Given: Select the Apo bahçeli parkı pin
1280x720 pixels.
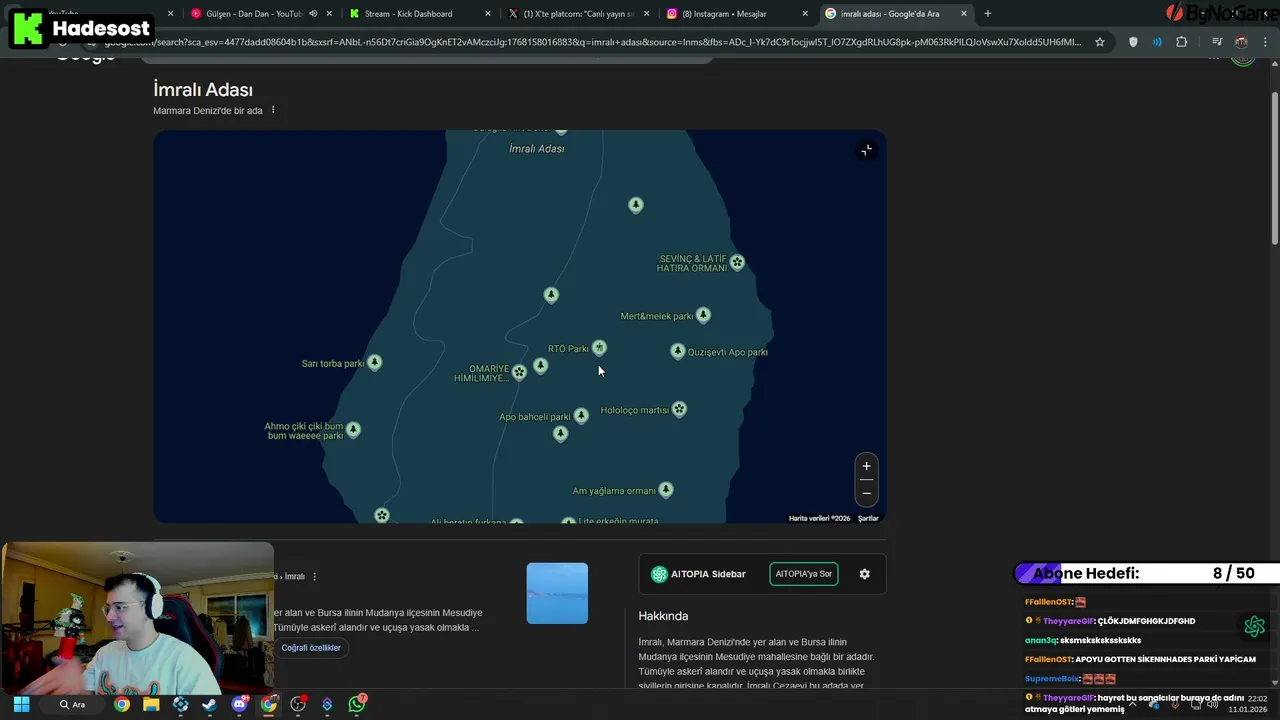Looking at the screenshot, I should tap(581, 415).
